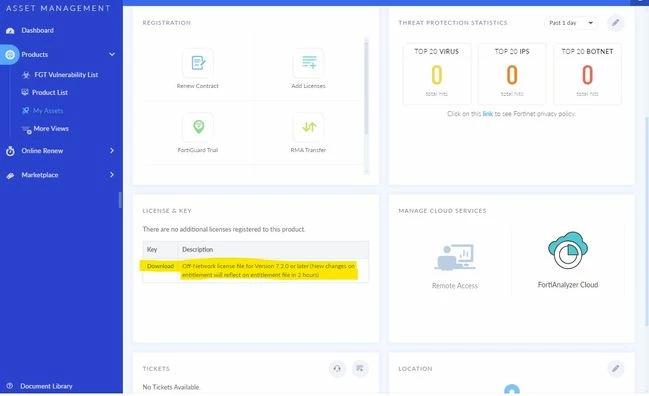Edit Threat Protection Statistics with pencil icon
The image size is (649, 396).
(x=615, y=23)
